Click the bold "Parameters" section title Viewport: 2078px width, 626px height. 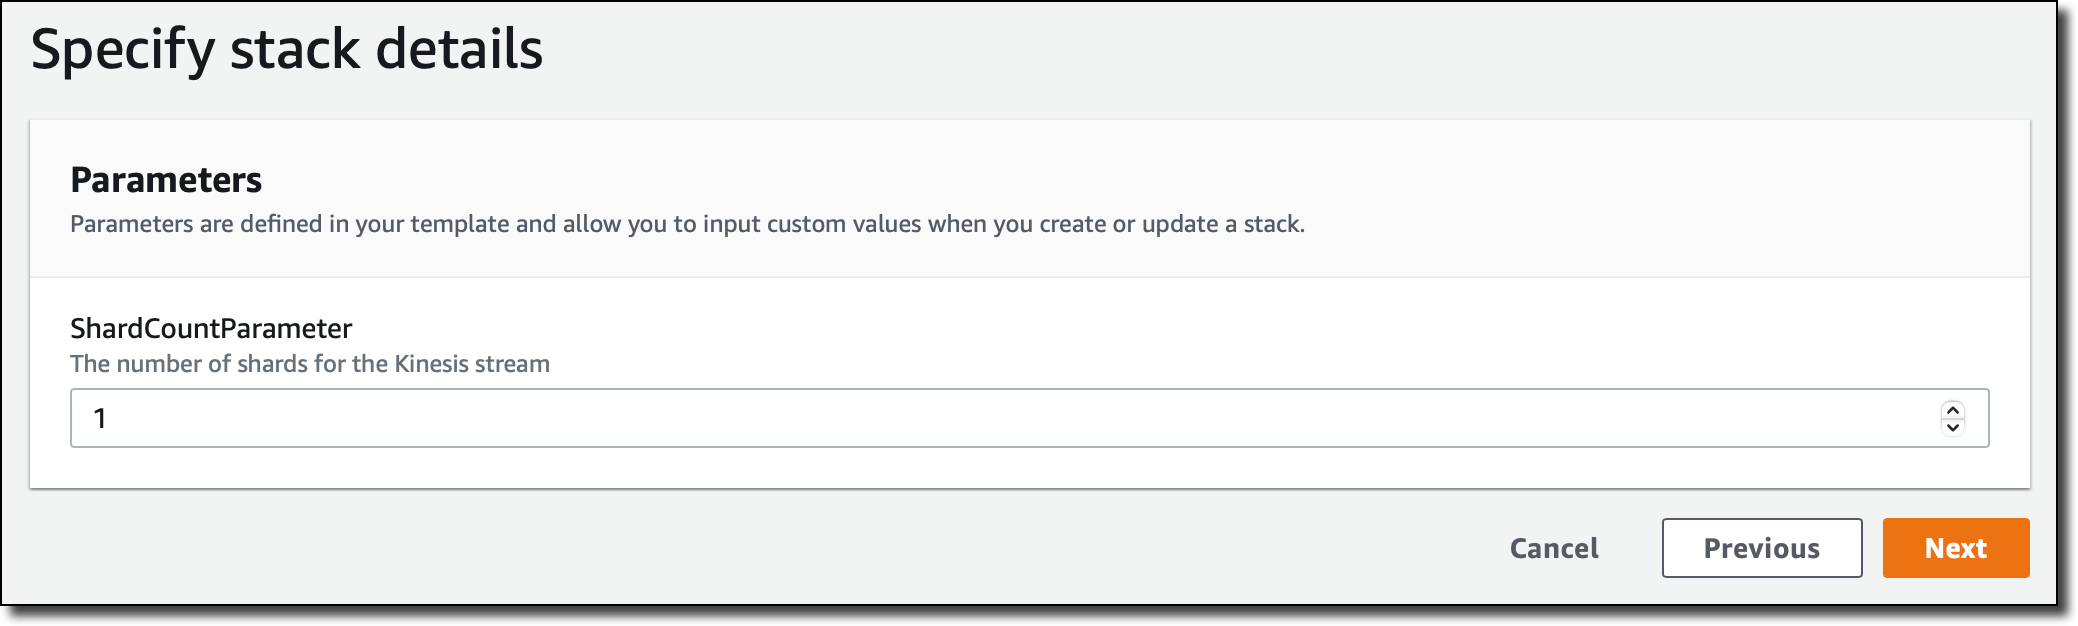tap(166, 180)
